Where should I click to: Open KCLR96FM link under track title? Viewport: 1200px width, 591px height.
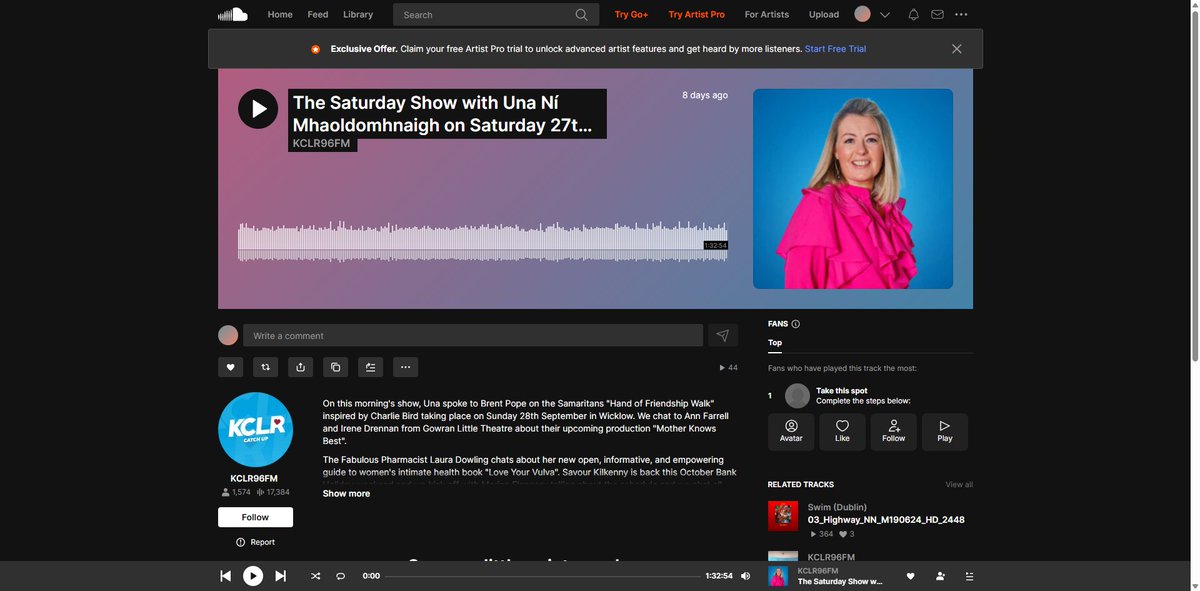coord(321,143)
